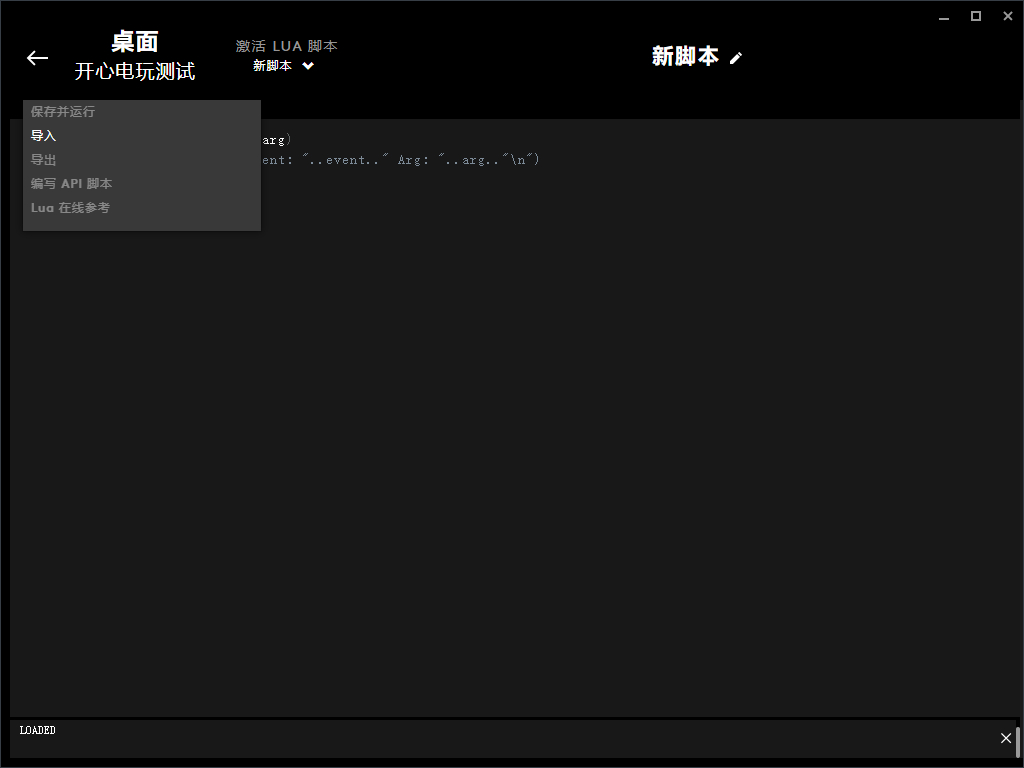Open 编写 API 脚本 menu entry

pos(72,184)
